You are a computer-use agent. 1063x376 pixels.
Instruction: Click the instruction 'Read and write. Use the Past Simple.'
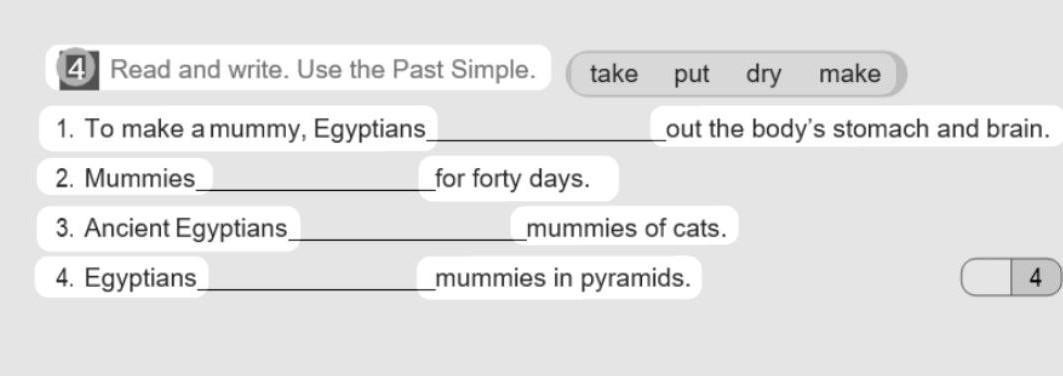pyautogui.click(x=323, y=69)
